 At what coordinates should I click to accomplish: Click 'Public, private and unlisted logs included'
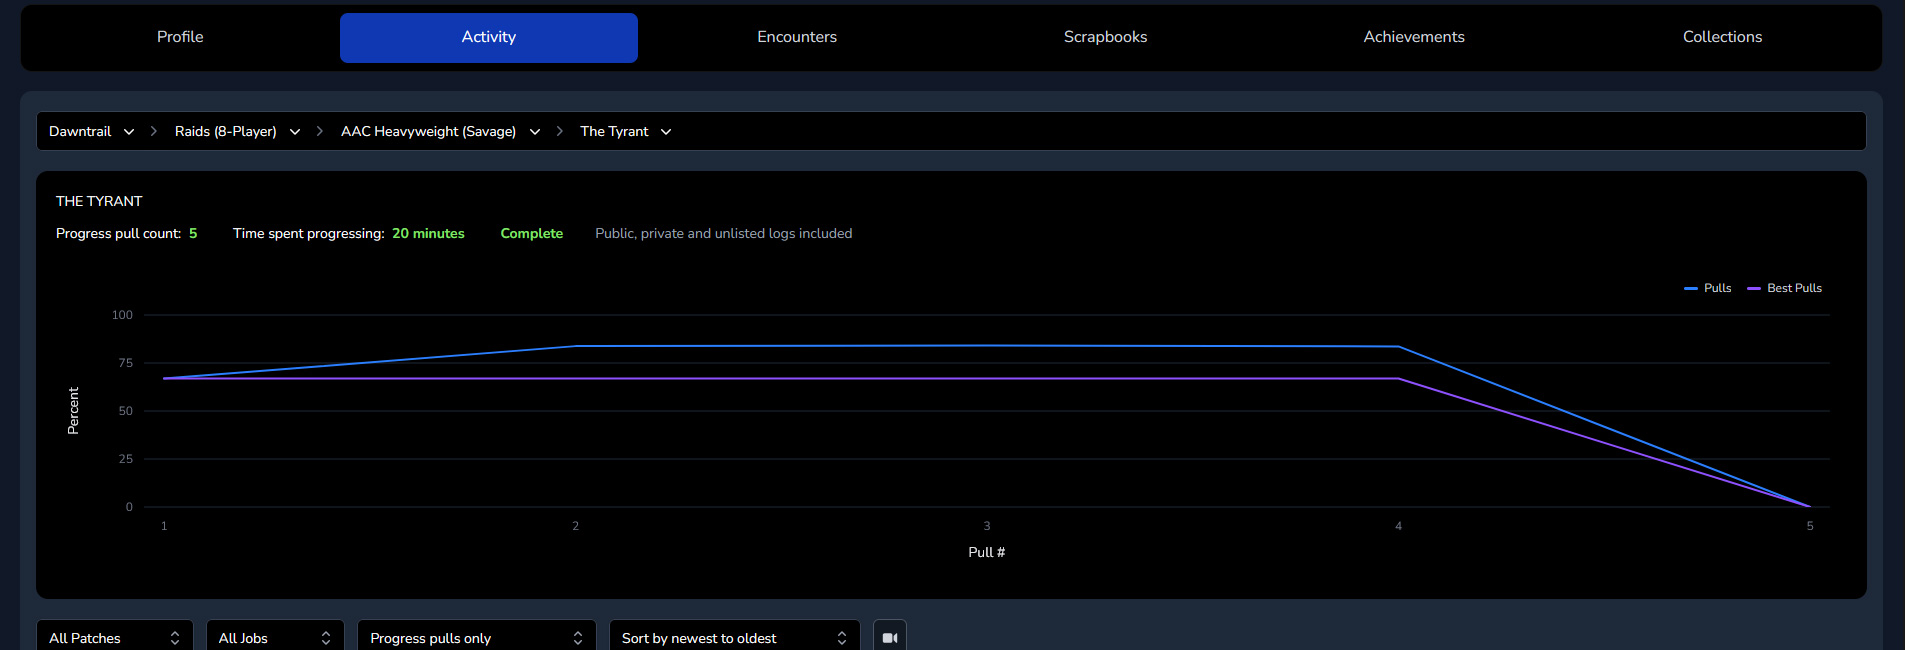click(724, 233)
